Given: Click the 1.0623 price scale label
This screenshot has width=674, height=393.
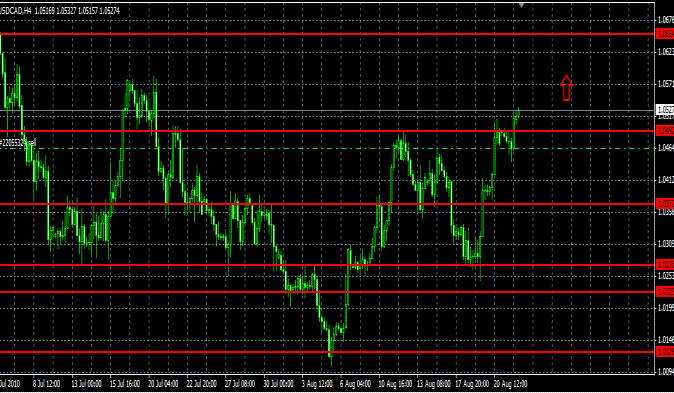Looking at the screenshot, I should point(666,52).
